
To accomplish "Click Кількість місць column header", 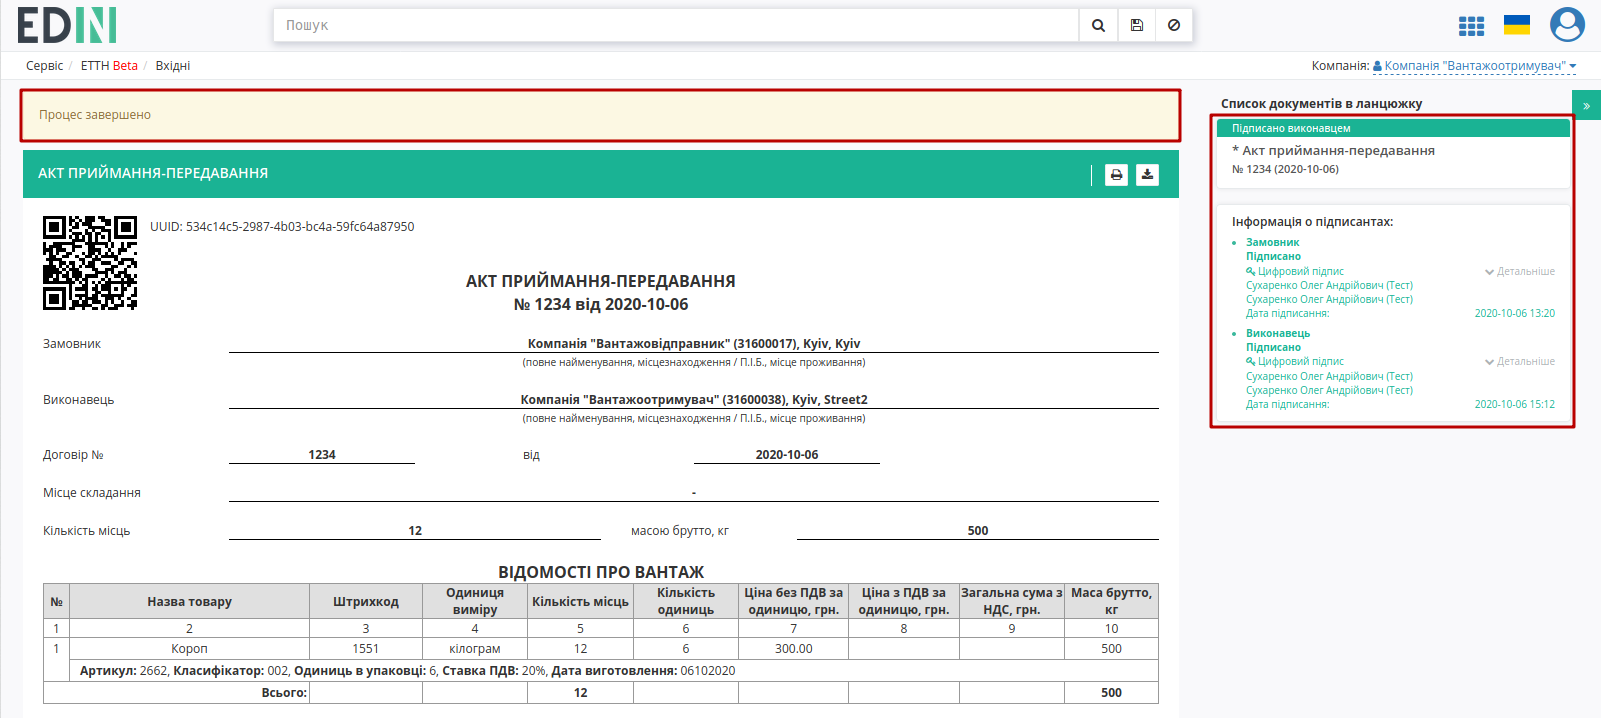I will point(580,602).
